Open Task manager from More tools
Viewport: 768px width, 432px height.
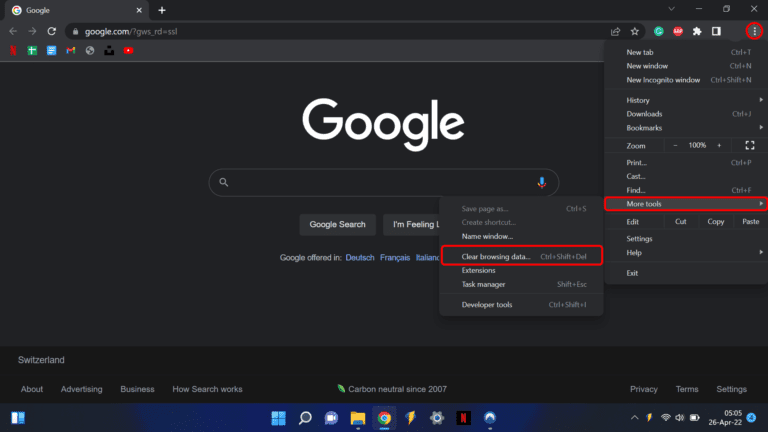click(x=483, y=284)
